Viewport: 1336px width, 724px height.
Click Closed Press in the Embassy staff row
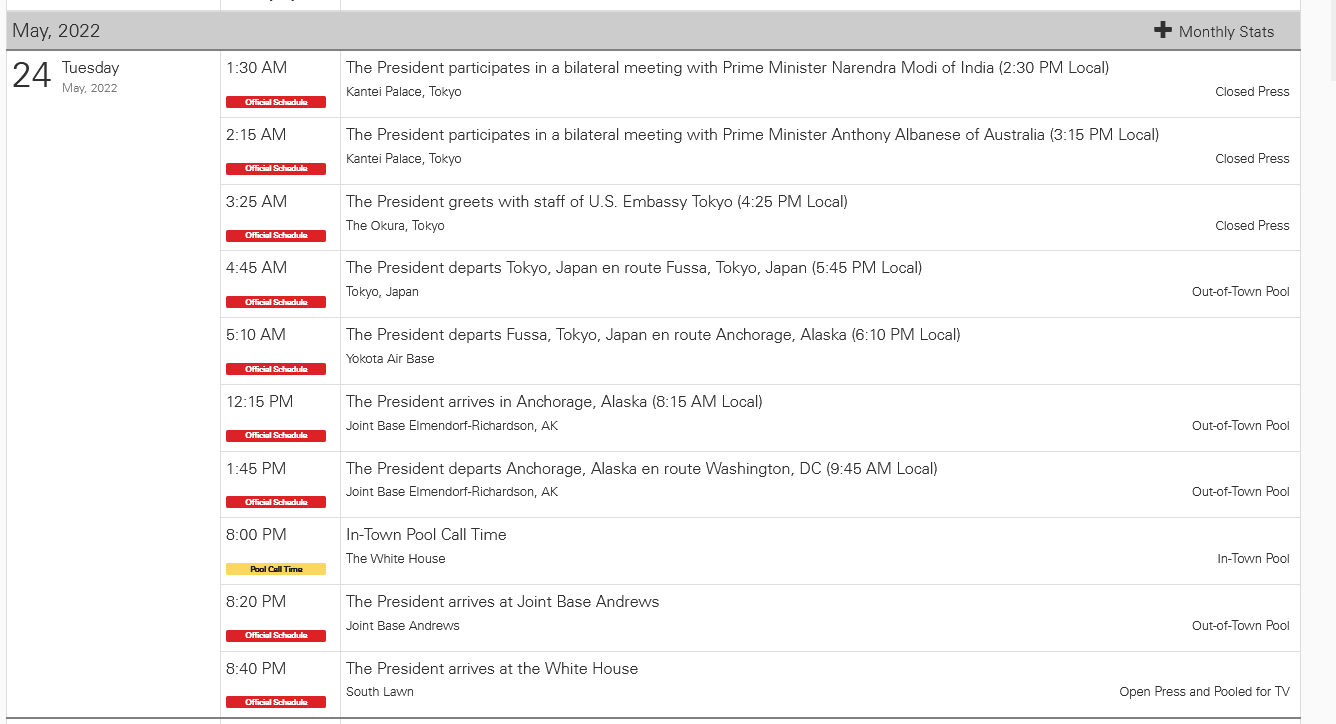click(1252, 226)
